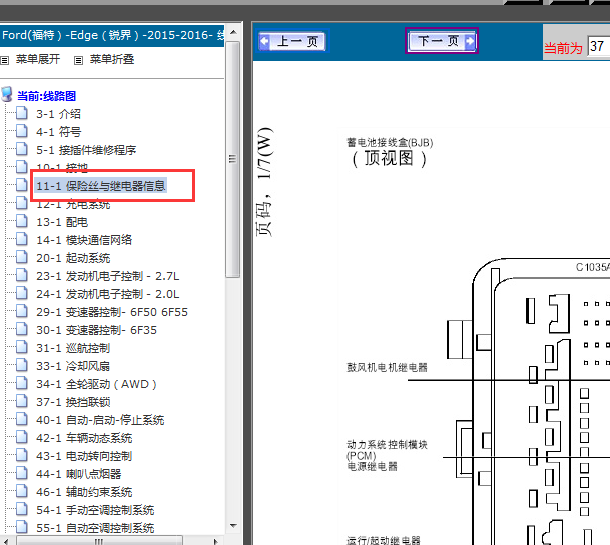Click the page icon beside 23-1 发动机电子控制
Screen dimensions: 610x545
[x=22, y=275]
